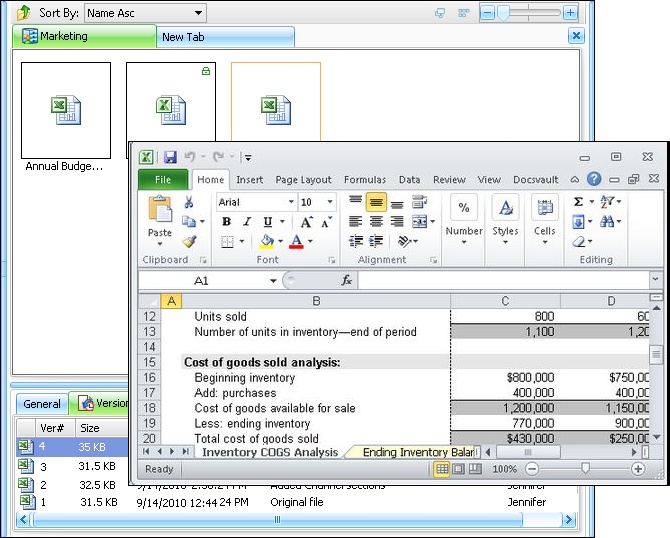
Task: Toggle Bold formatting
Action: click(227, 222)
